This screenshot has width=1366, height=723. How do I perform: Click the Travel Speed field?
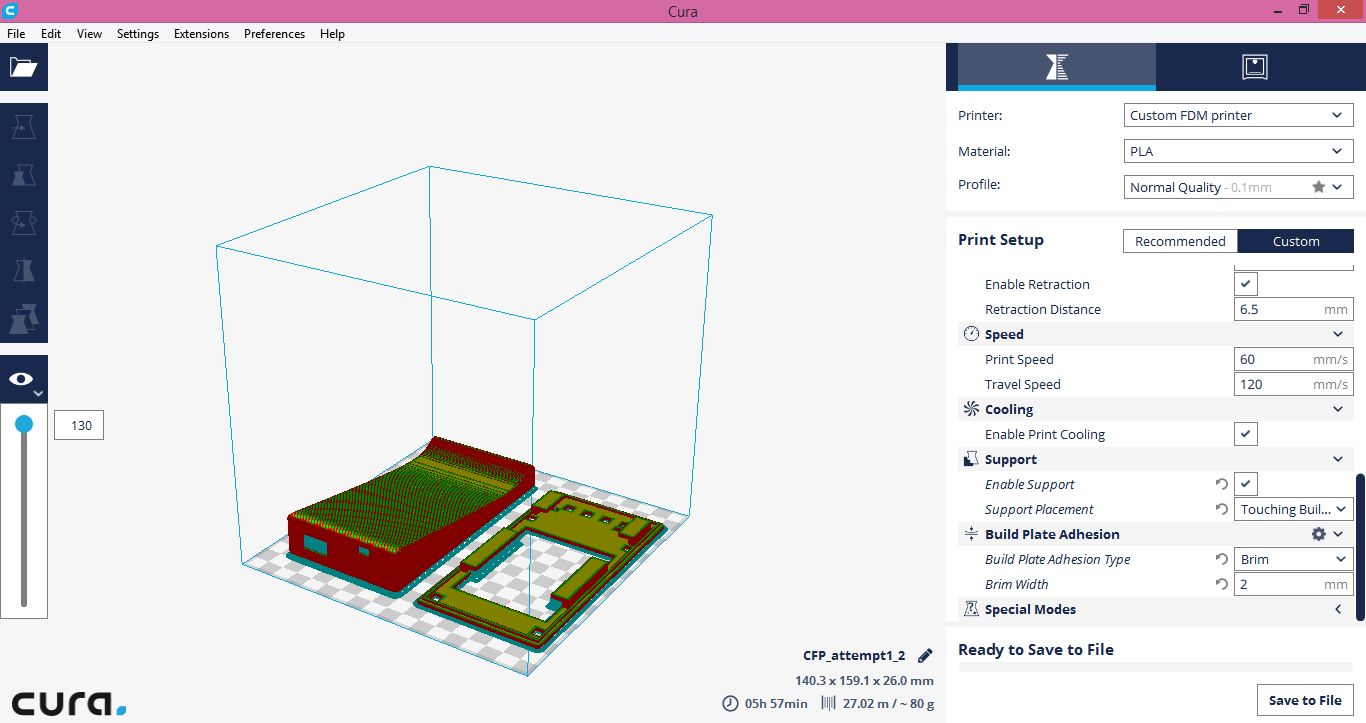1294,384
